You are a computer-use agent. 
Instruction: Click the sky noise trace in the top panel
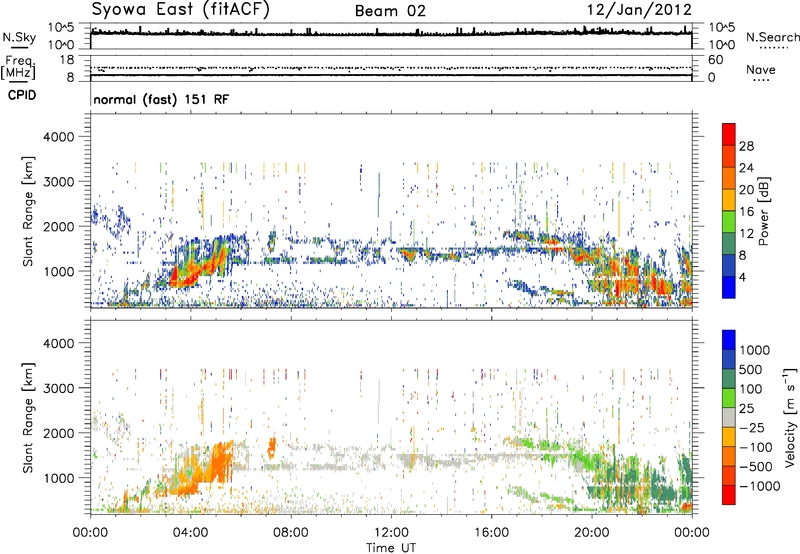coord(391,33)
